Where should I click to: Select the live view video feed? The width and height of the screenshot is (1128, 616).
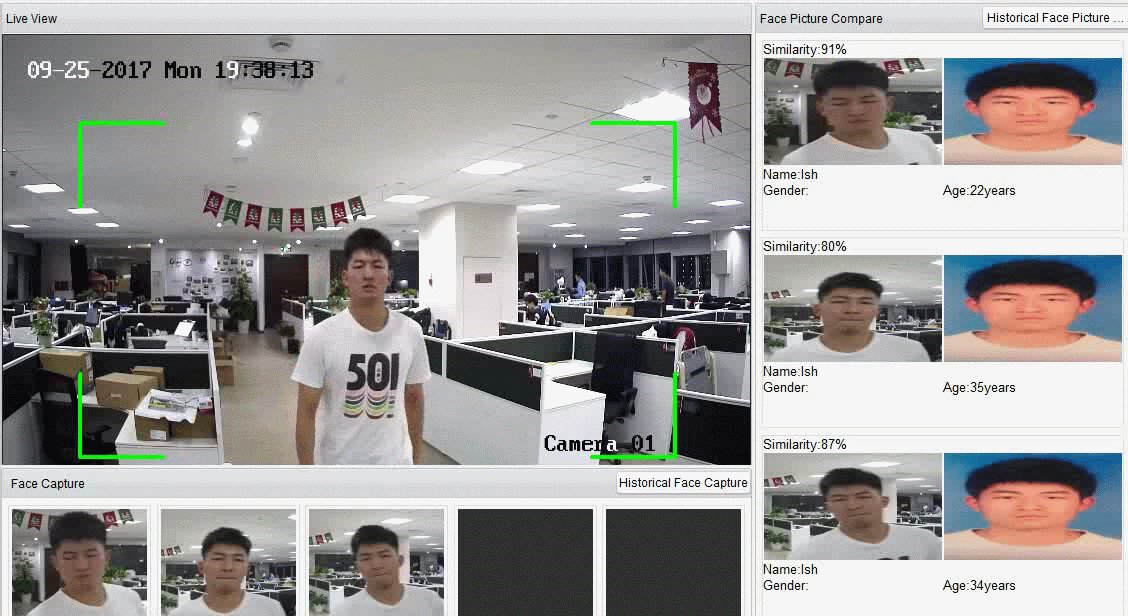(376, 250)
